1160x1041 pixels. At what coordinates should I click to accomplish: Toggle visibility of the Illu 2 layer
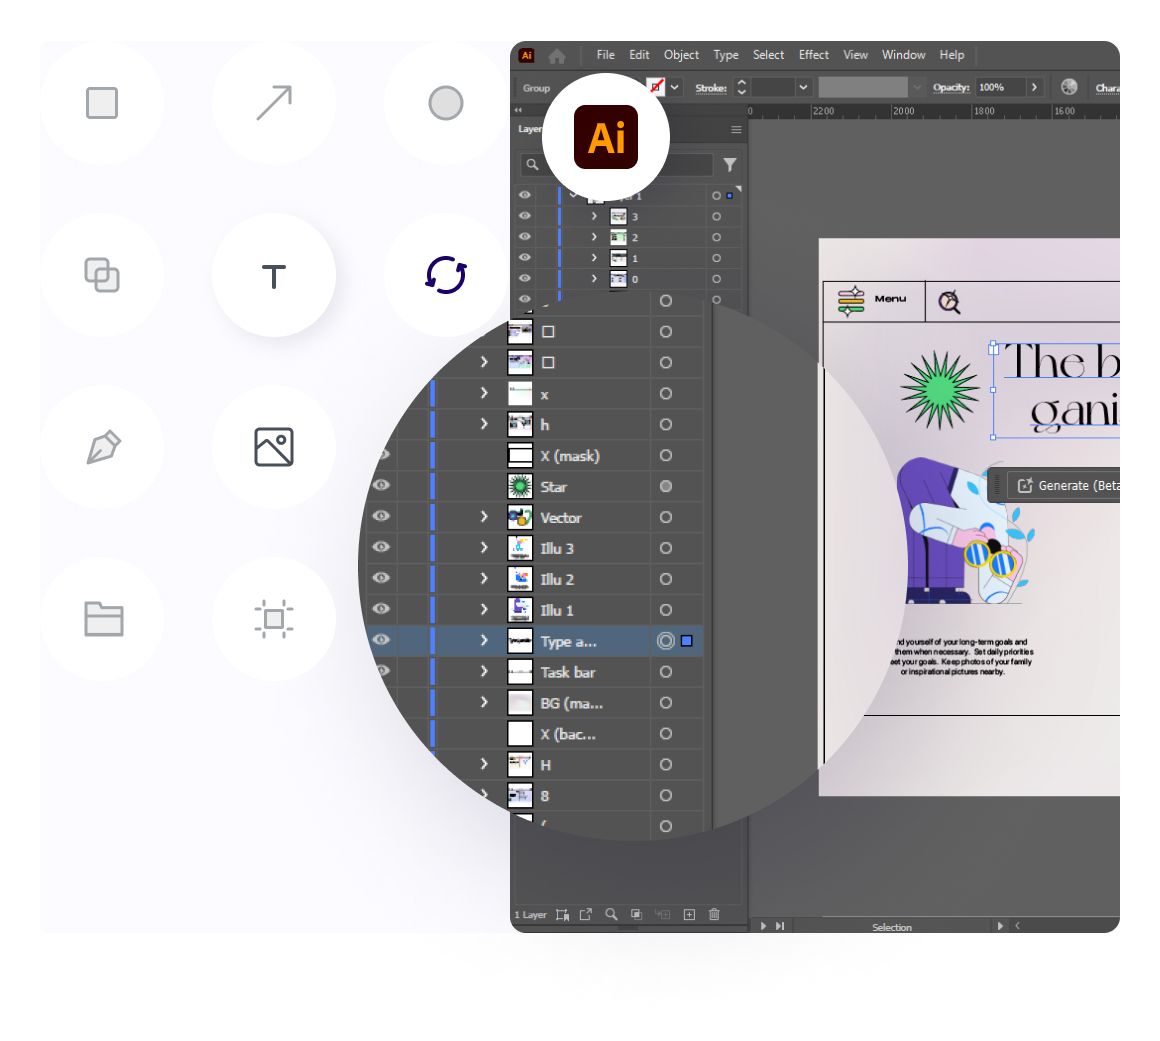[381, 578]
